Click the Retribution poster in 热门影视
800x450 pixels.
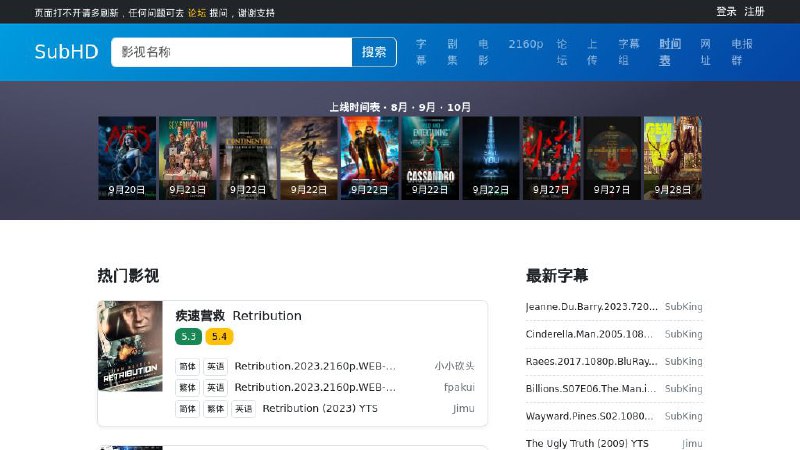point(130,346)
